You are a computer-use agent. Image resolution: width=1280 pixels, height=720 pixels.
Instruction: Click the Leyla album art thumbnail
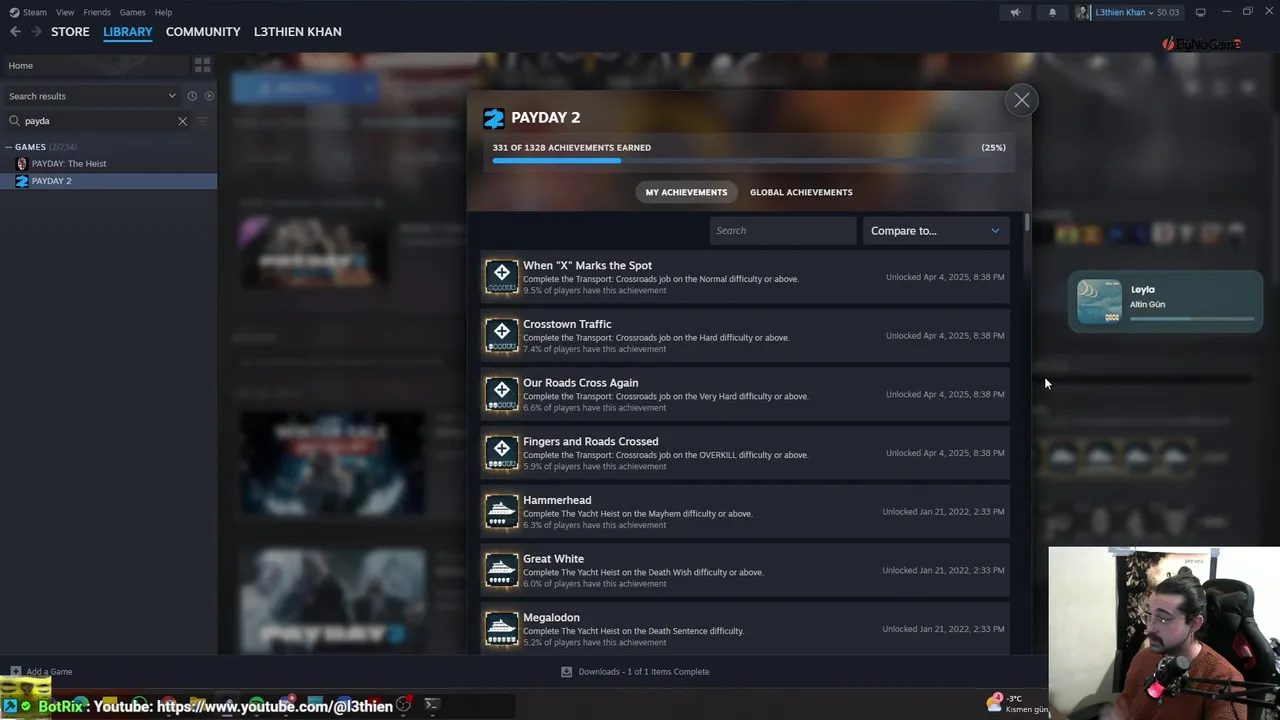coord(1099,301)
